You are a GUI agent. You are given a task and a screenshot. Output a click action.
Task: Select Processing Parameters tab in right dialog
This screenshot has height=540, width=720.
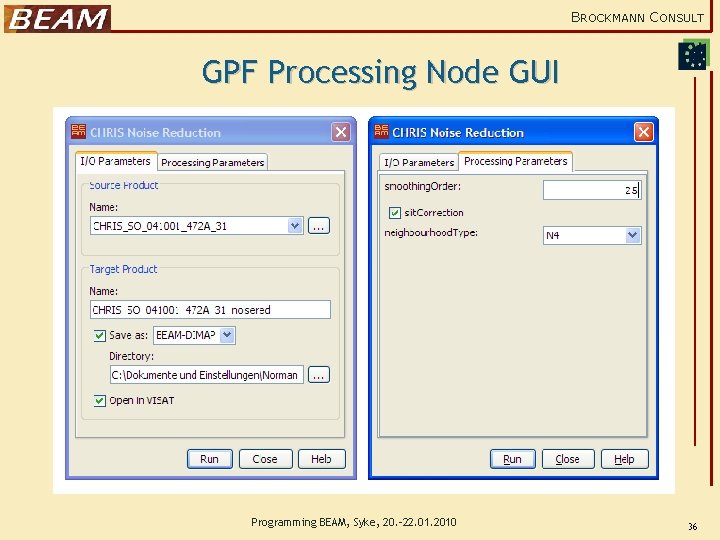point(516,161)
